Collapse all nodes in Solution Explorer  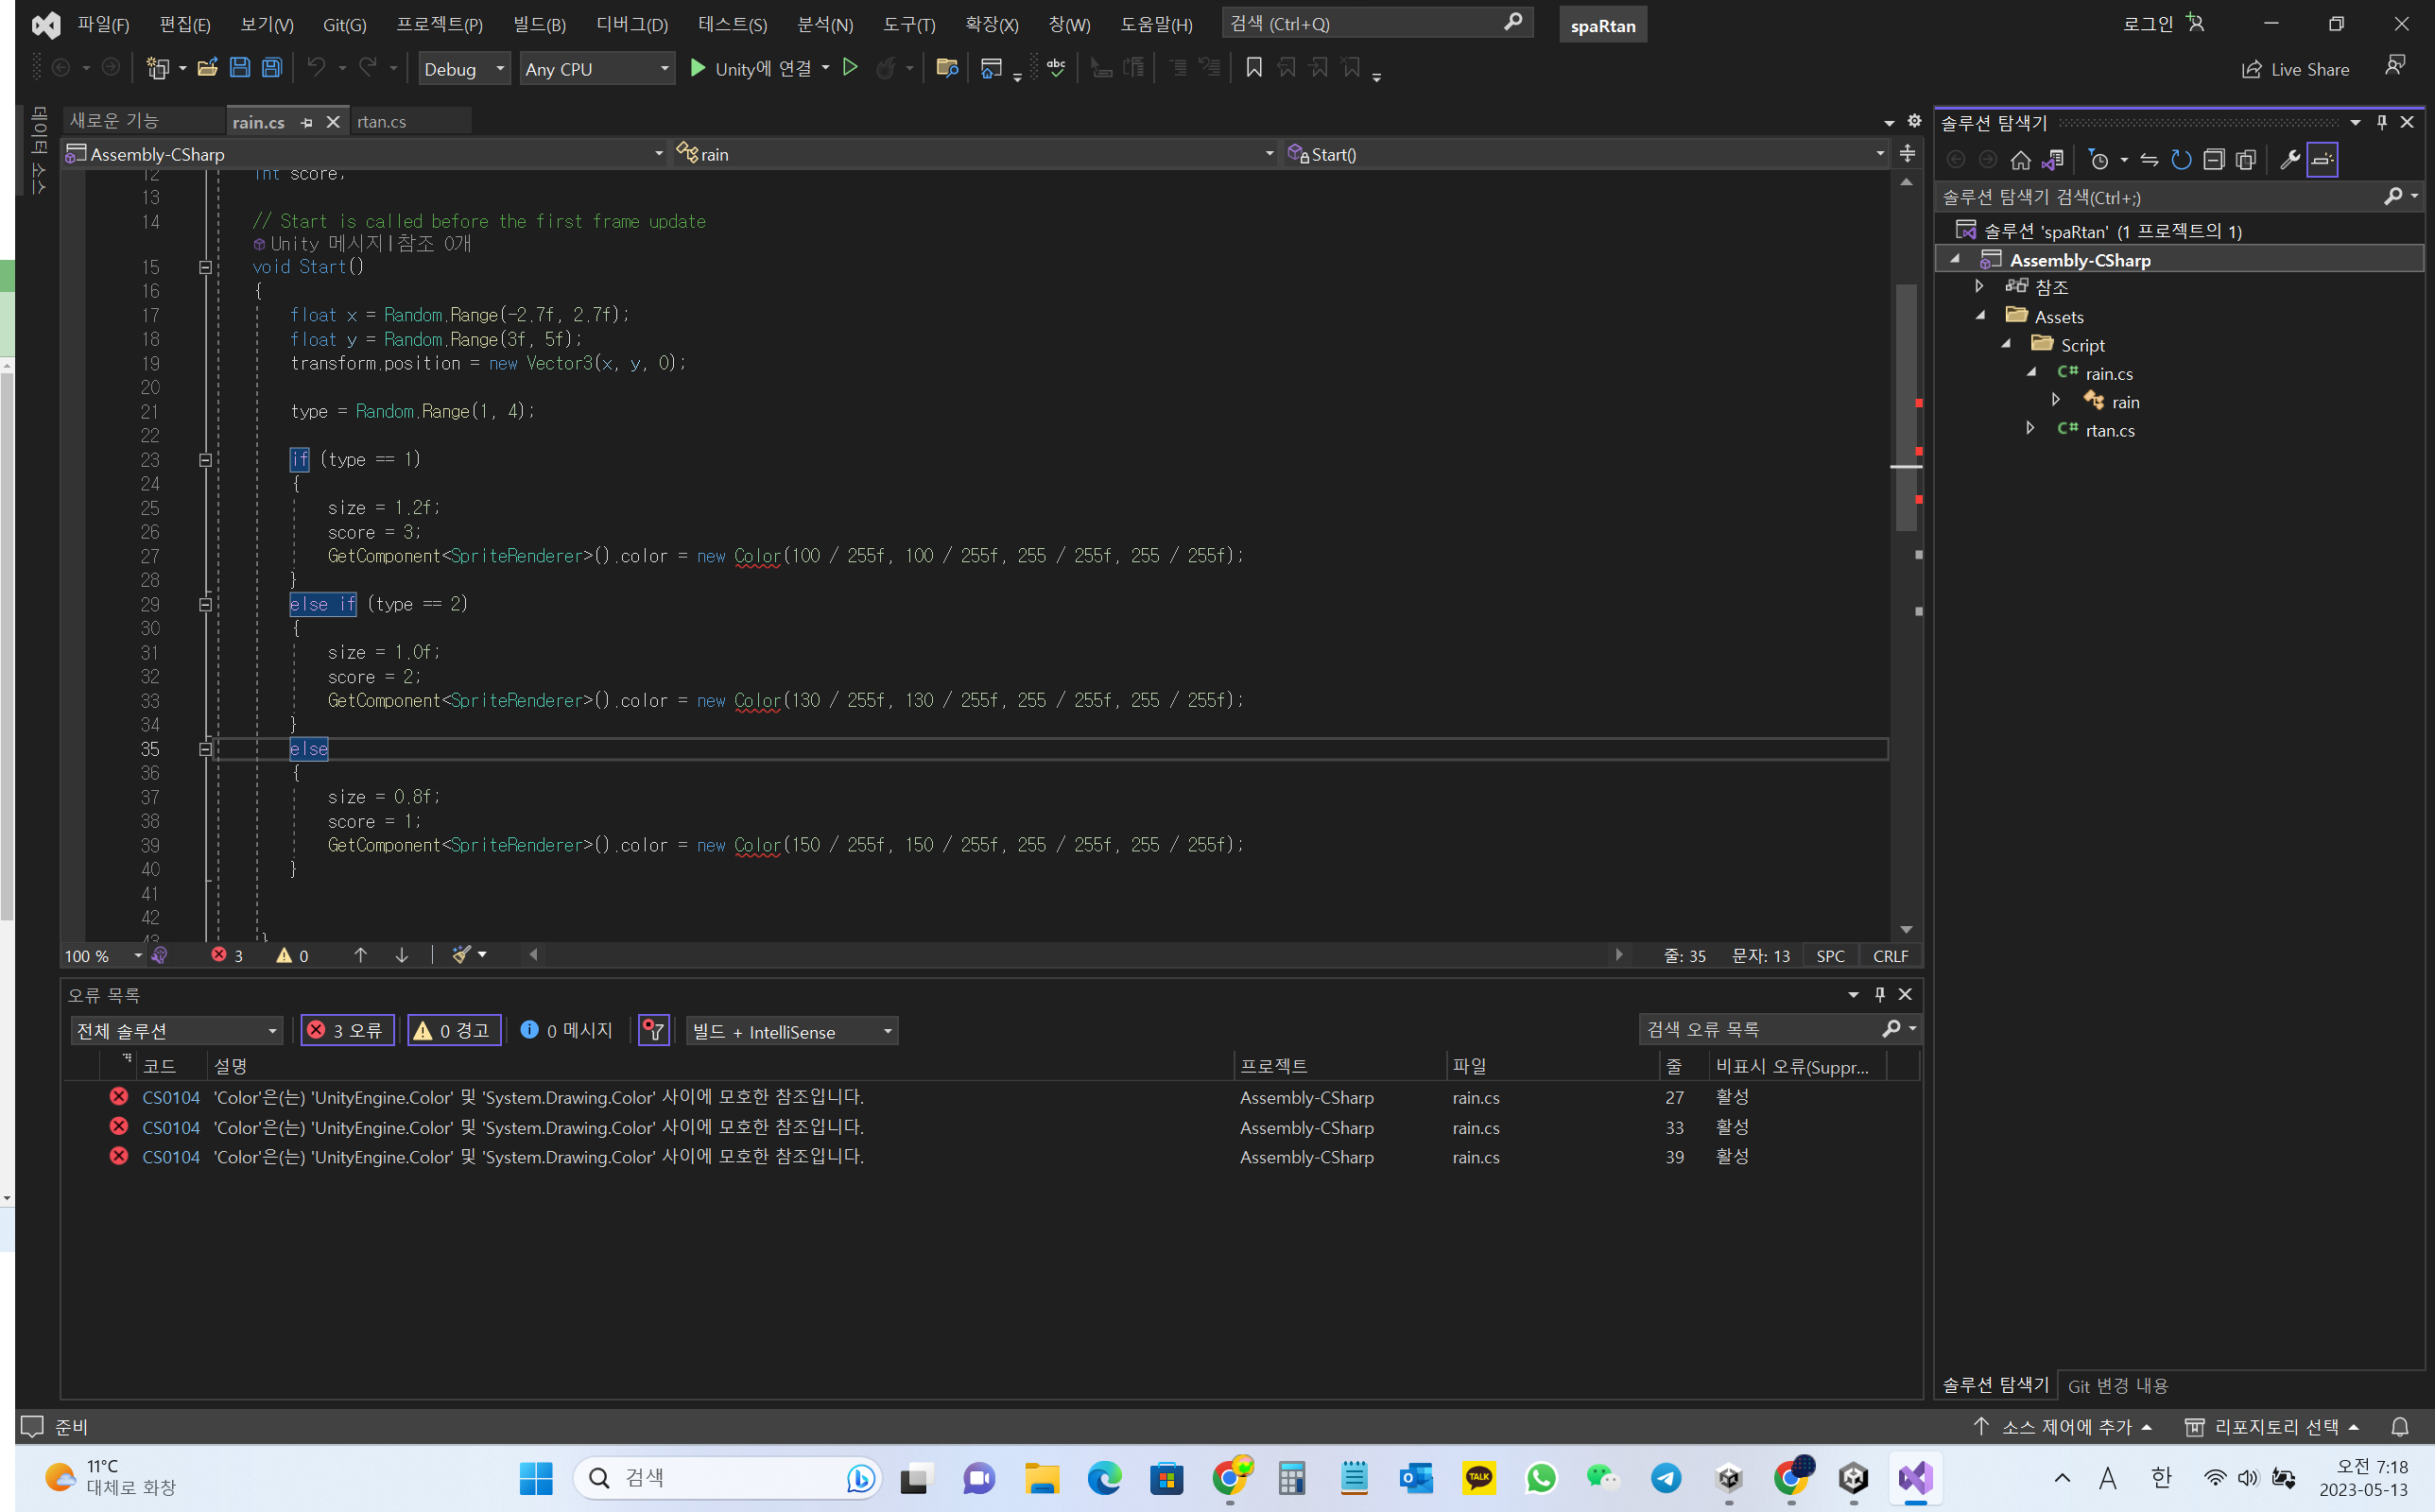click(x=2214, y=160)
